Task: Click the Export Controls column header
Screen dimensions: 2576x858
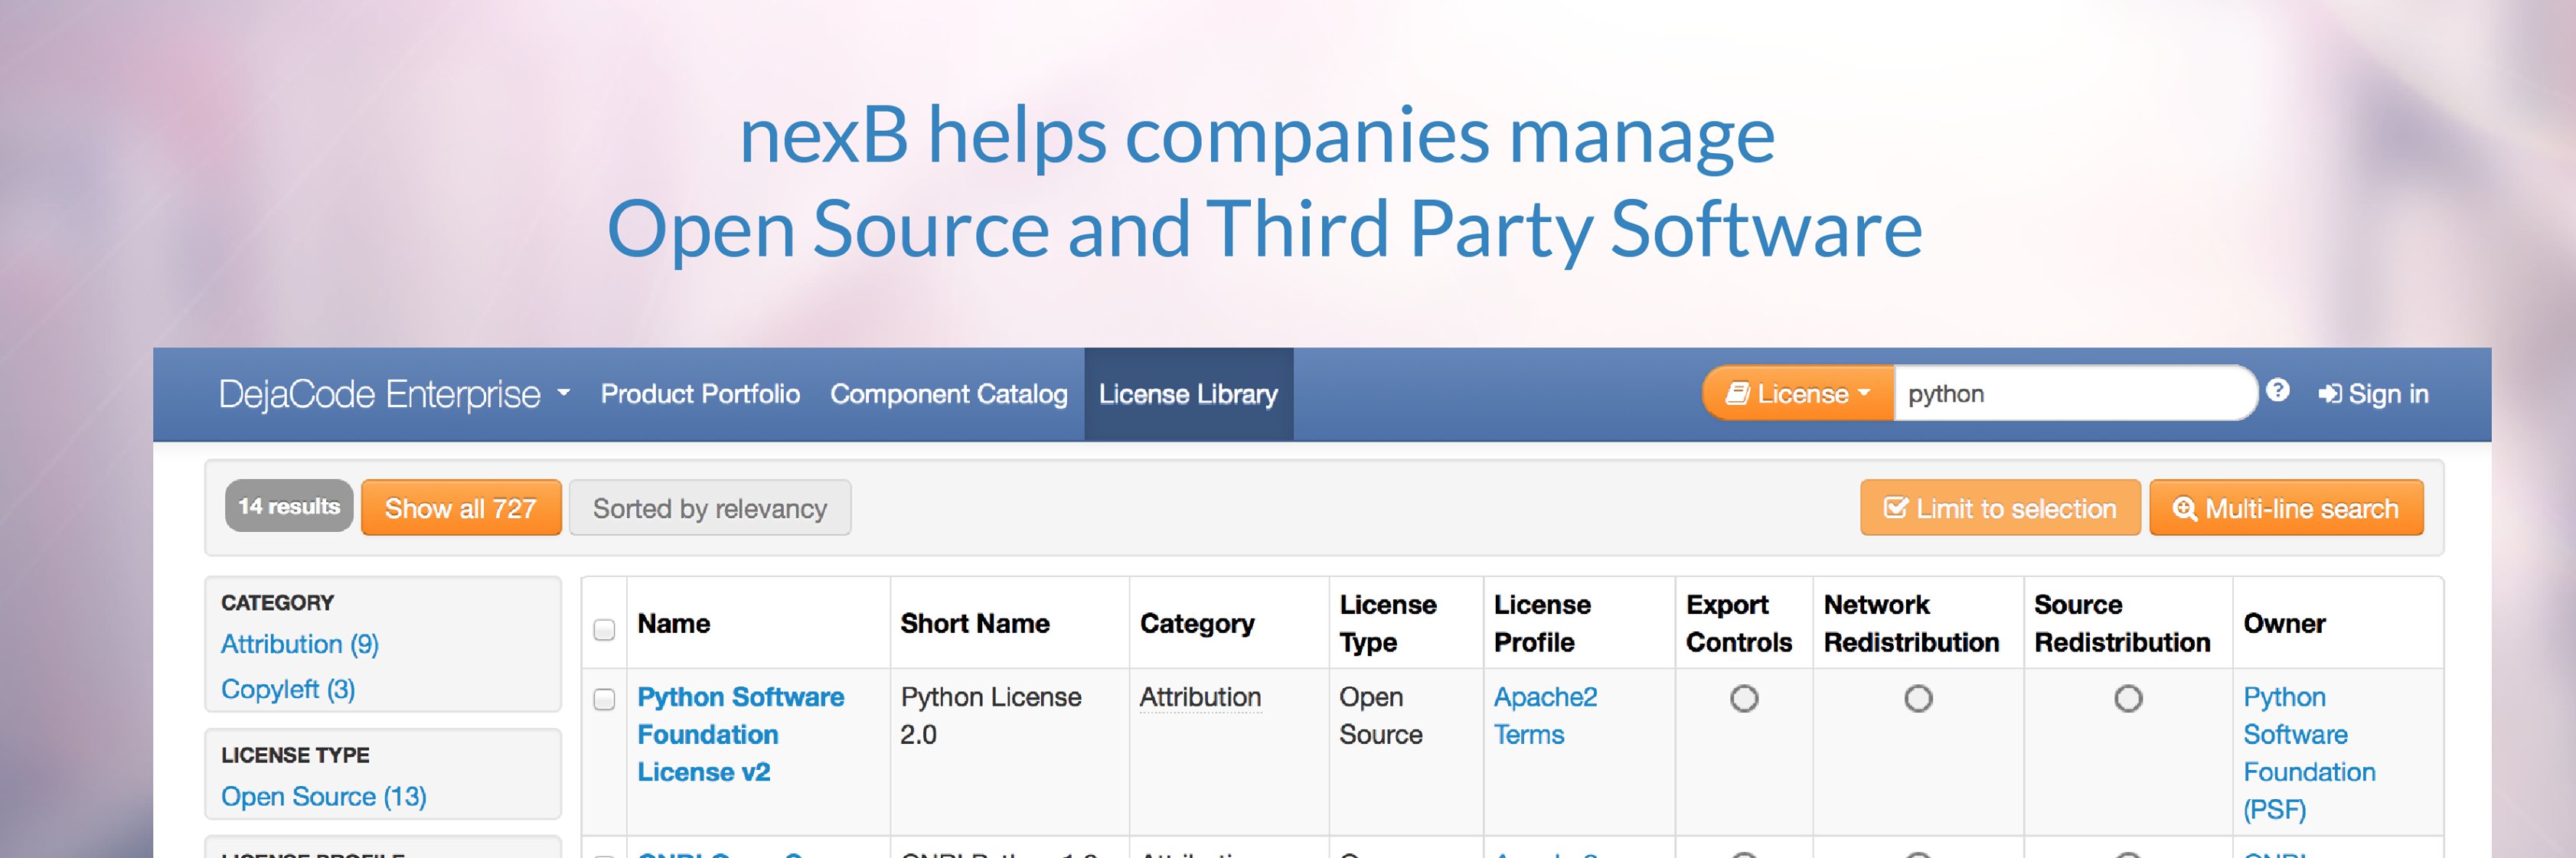Action: [1739, 623]
